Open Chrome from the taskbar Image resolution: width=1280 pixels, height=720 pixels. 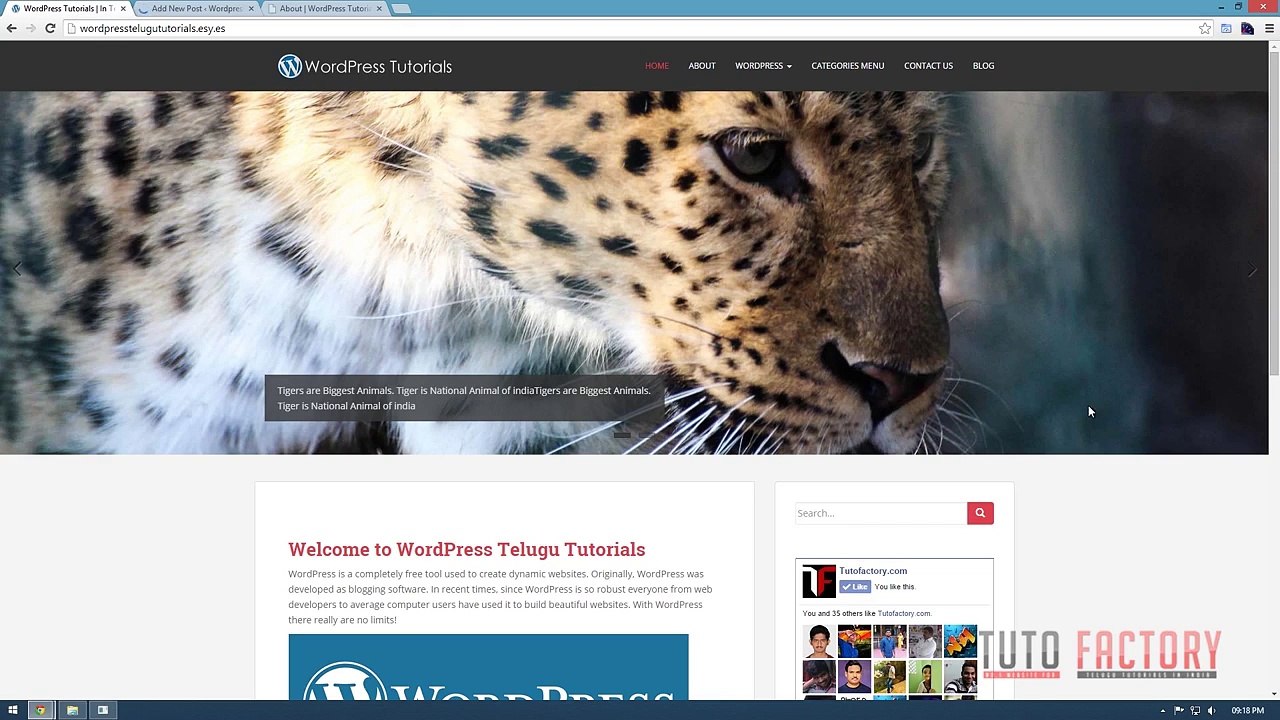(x=40, y=710)
